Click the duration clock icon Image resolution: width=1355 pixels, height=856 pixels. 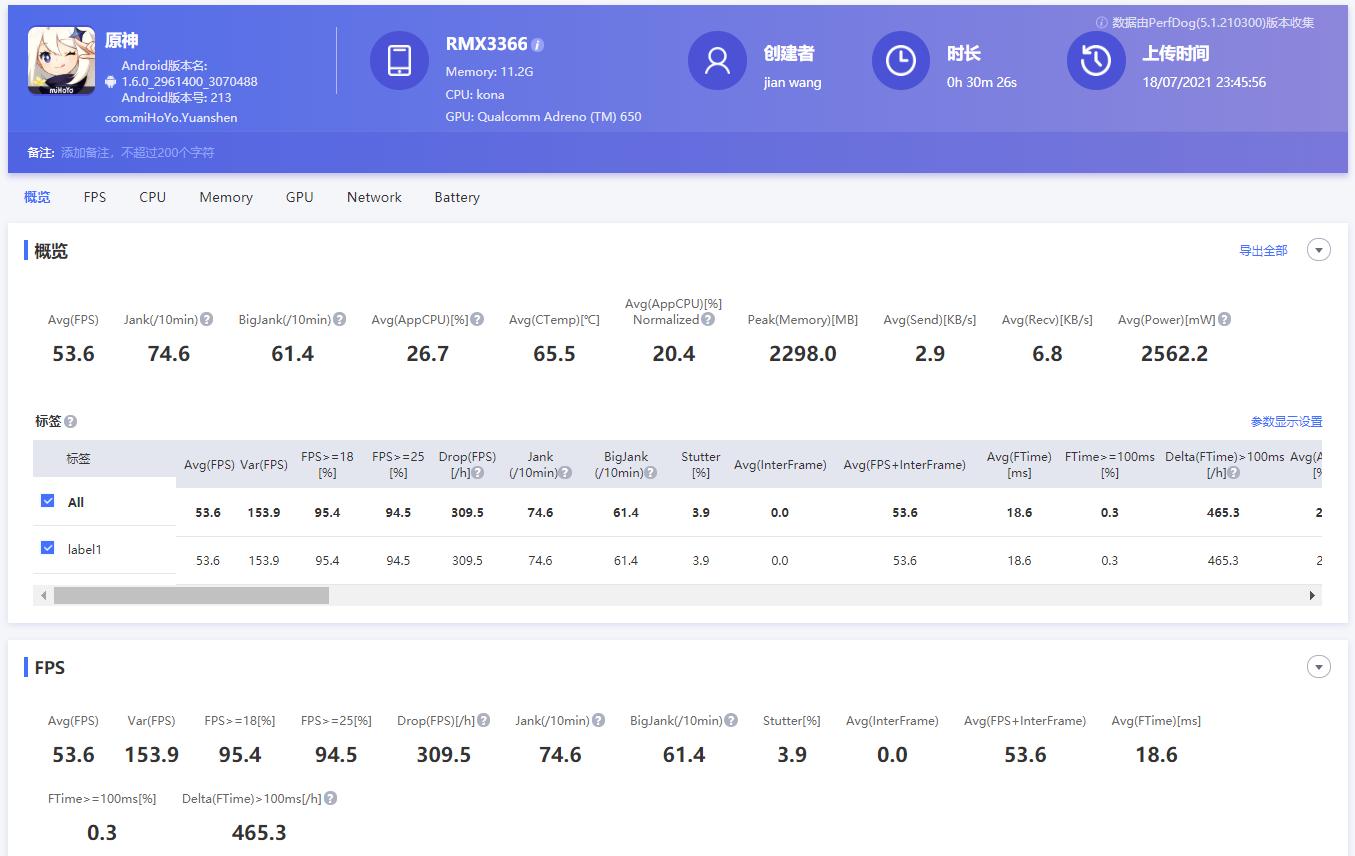(900, 61)
